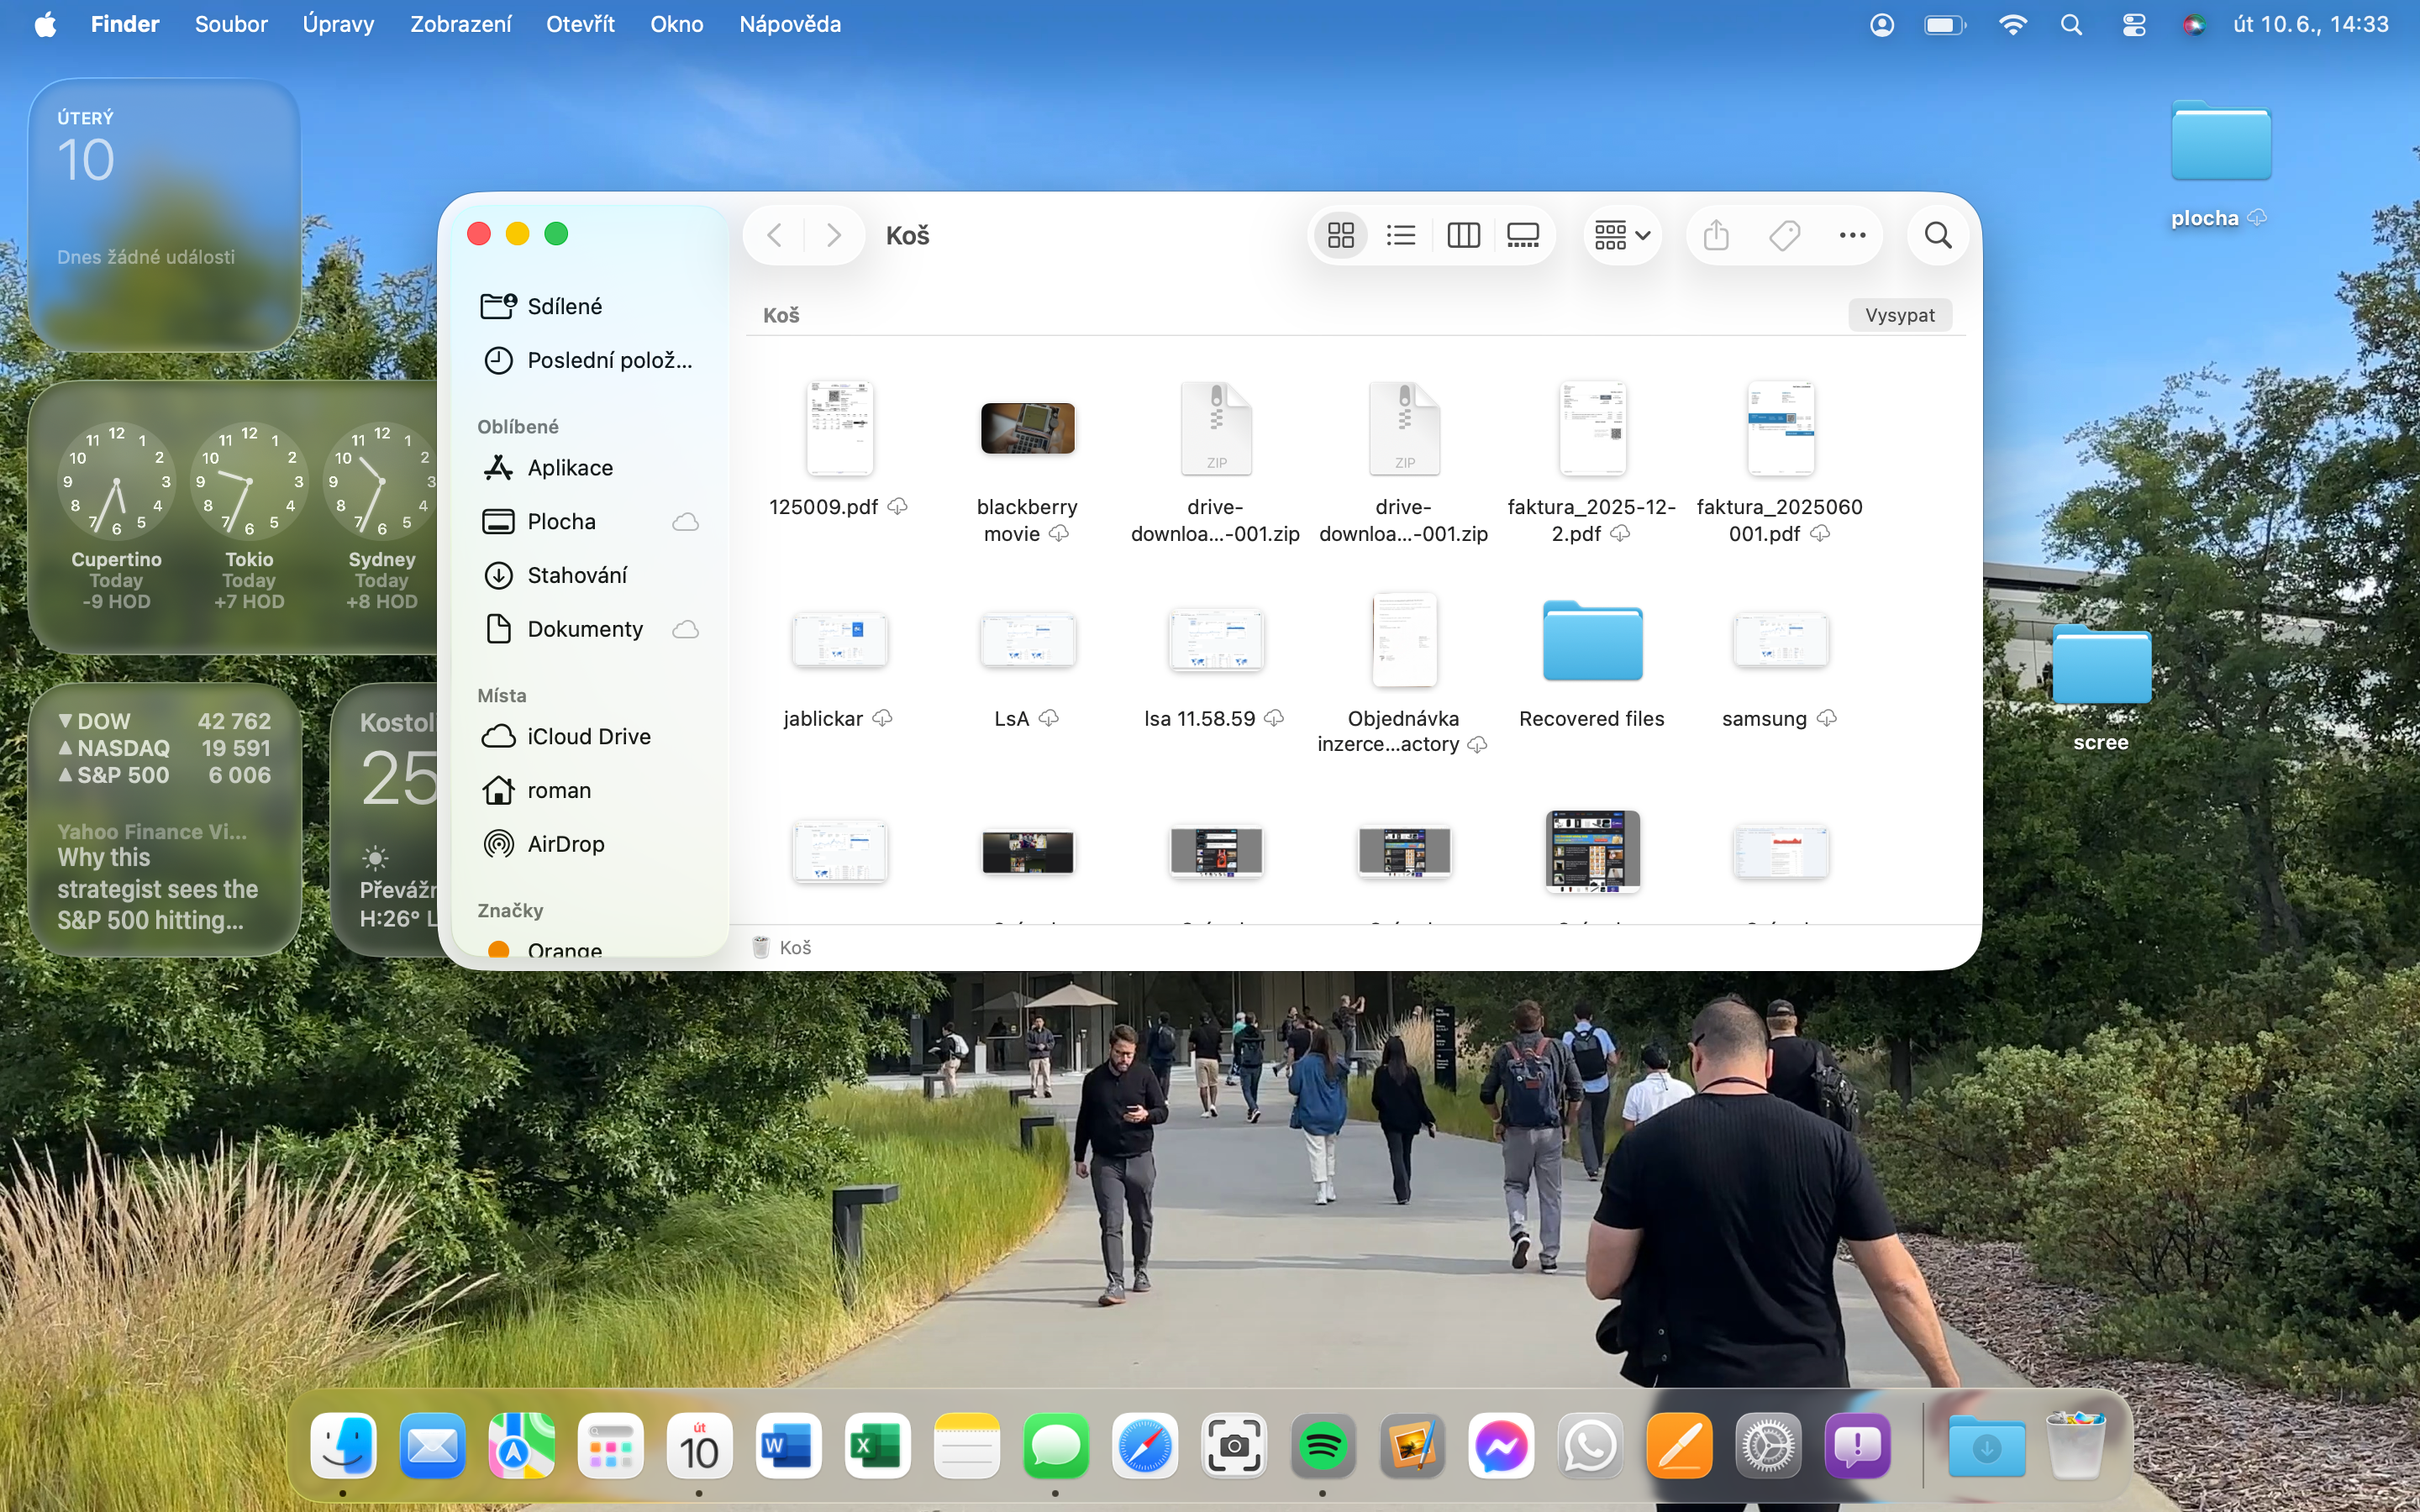Image resolution: width=2420 pixels, height=1512 pixels.
Task: Open the Zobrazení menu
Action: pyautogui.click(x=460, y=24)
